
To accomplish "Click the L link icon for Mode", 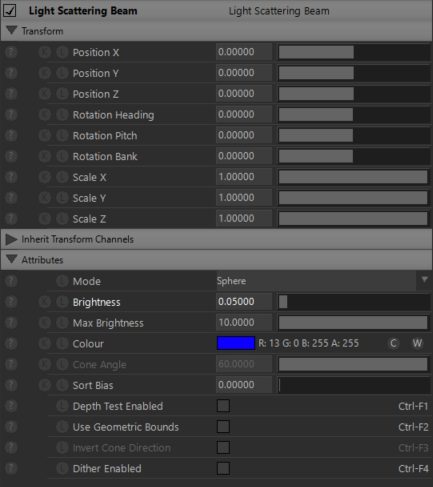I will (x=62, y=281).
